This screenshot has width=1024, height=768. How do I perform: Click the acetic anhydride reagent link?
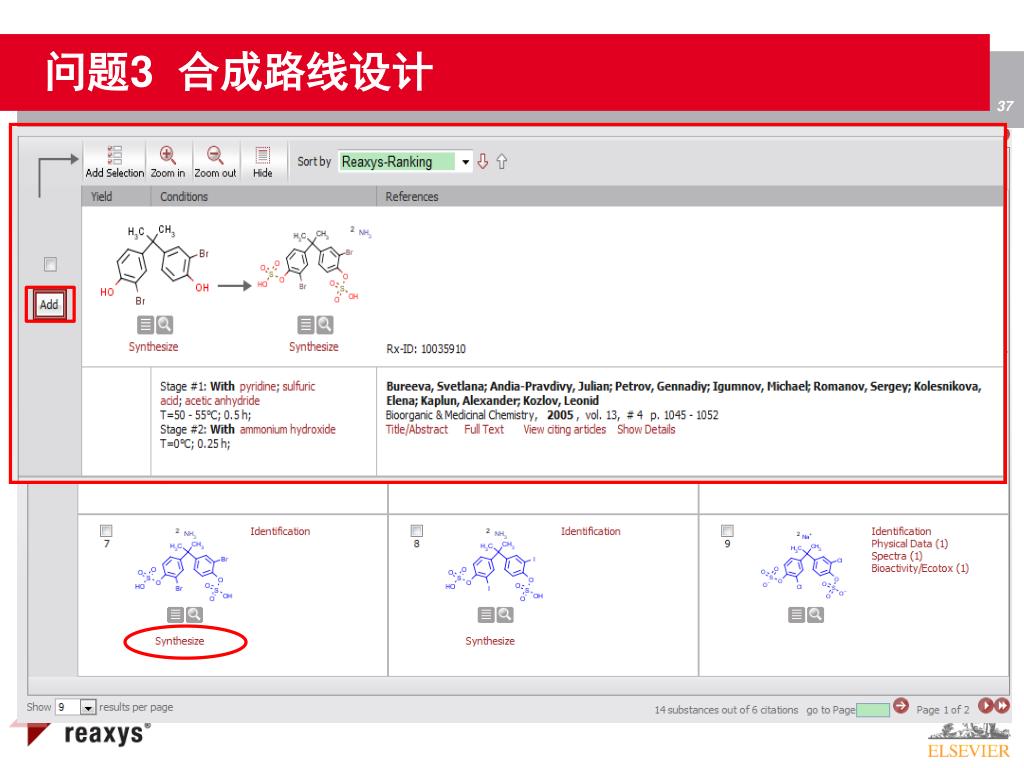(x=222, y=401)
